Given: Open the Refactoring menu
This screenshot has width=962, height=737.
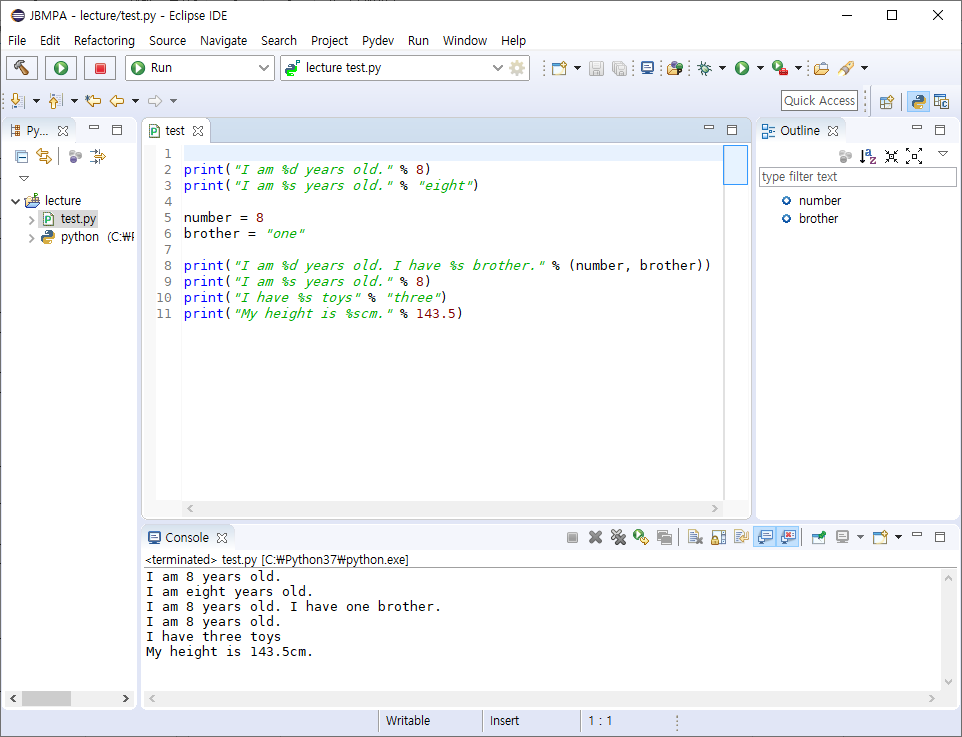Looking at the screenshot, I should (x=104, y=41).
